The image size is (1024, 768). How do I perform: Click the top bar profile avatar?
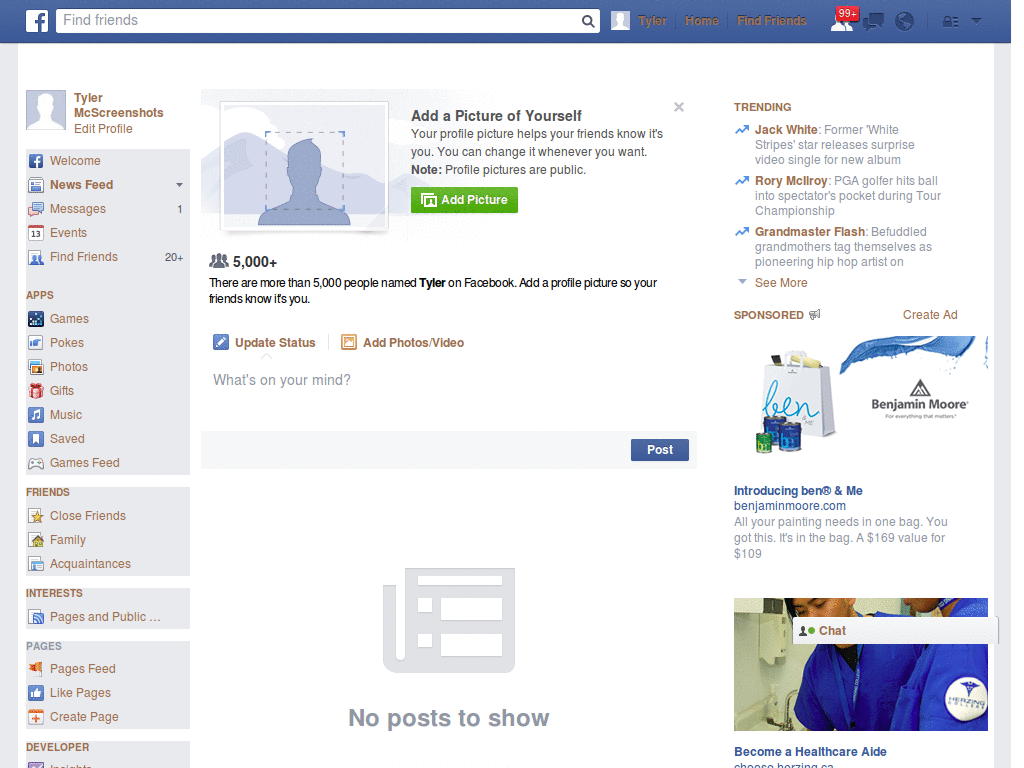coord(620,21)
